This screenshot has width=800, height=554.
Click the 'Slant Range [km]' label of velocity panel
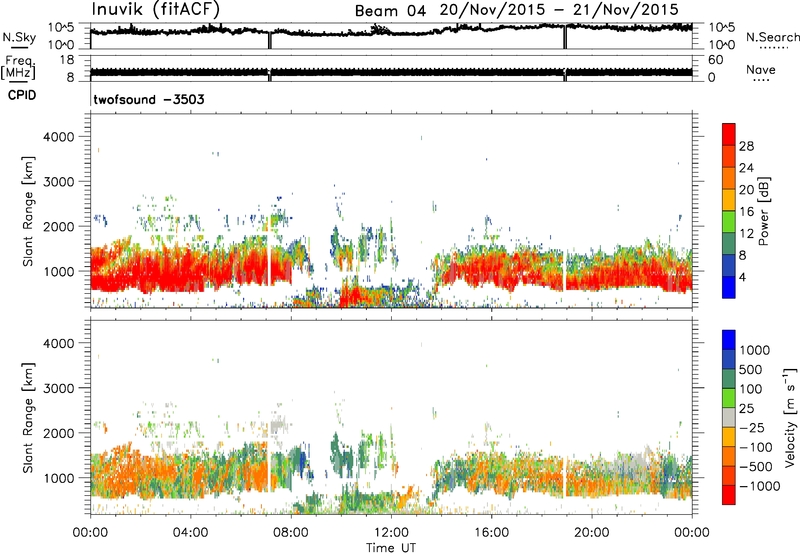click(x=28, y=418)
